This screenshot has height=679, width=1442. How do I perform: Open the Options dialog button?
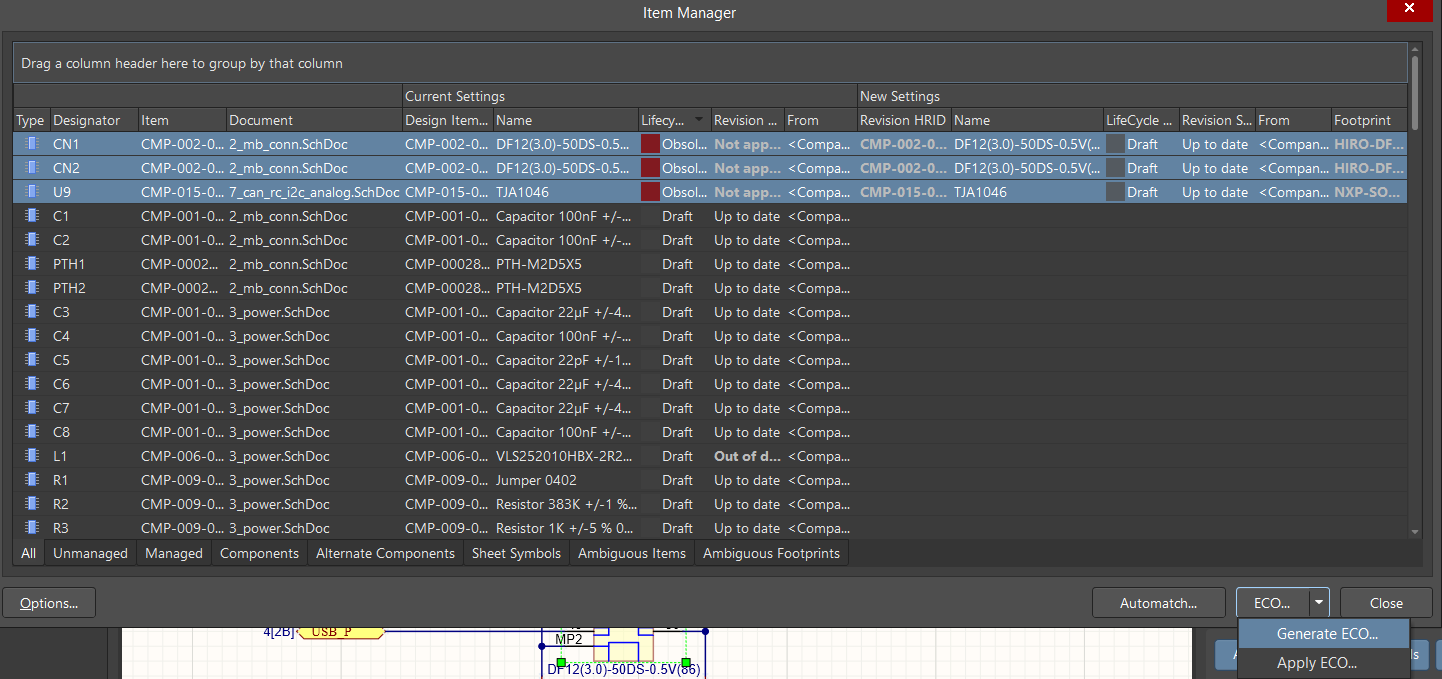coord(49,603)
